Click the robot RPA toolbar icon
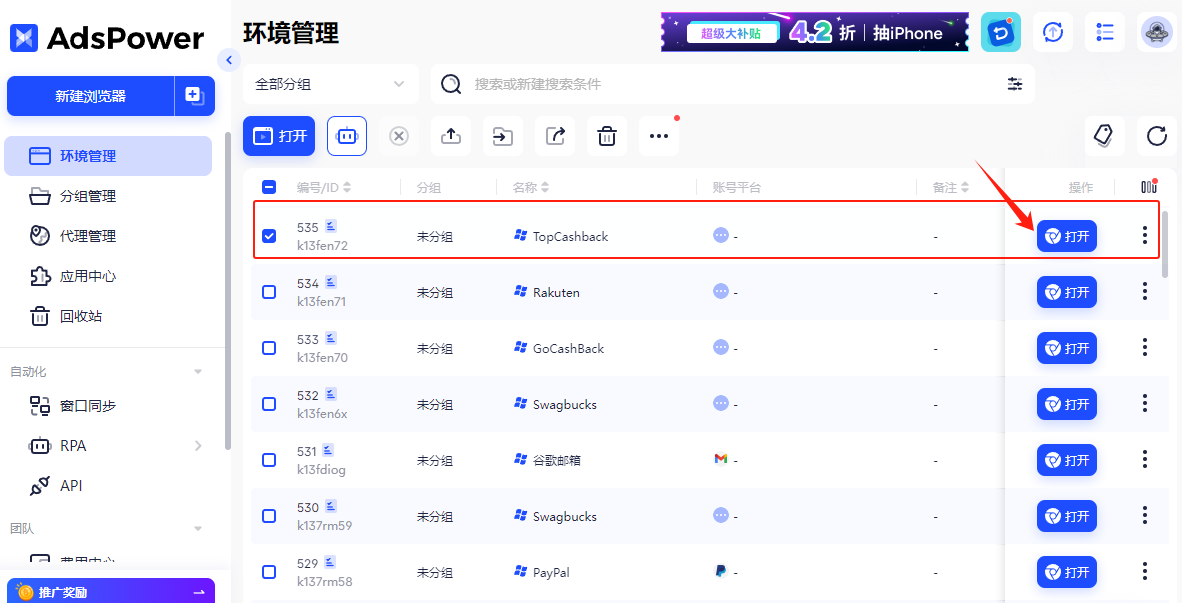The width and height of the screenshot is (1182, 603). (347, 136)
